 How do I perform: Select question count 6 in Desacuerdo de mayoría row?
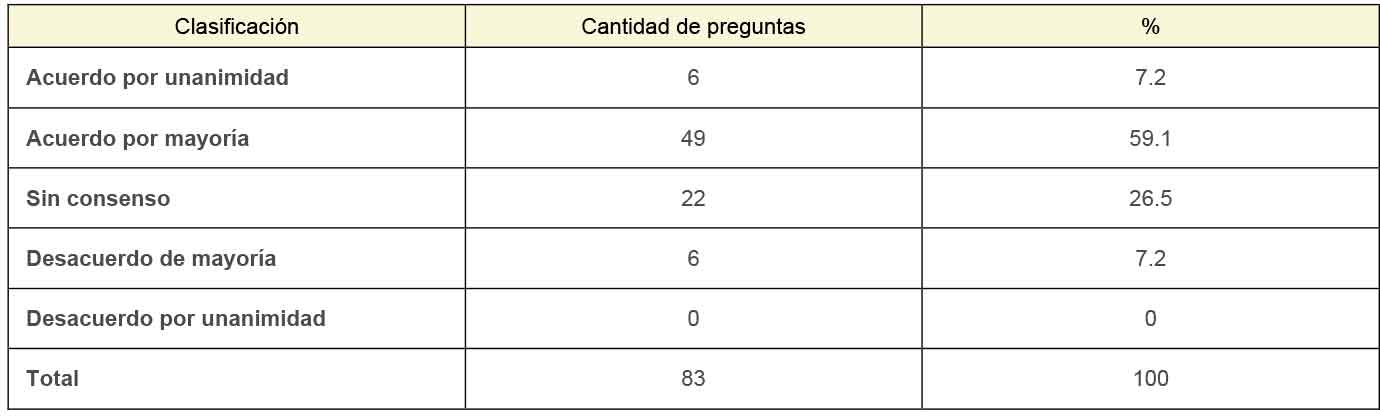point(693,259)
